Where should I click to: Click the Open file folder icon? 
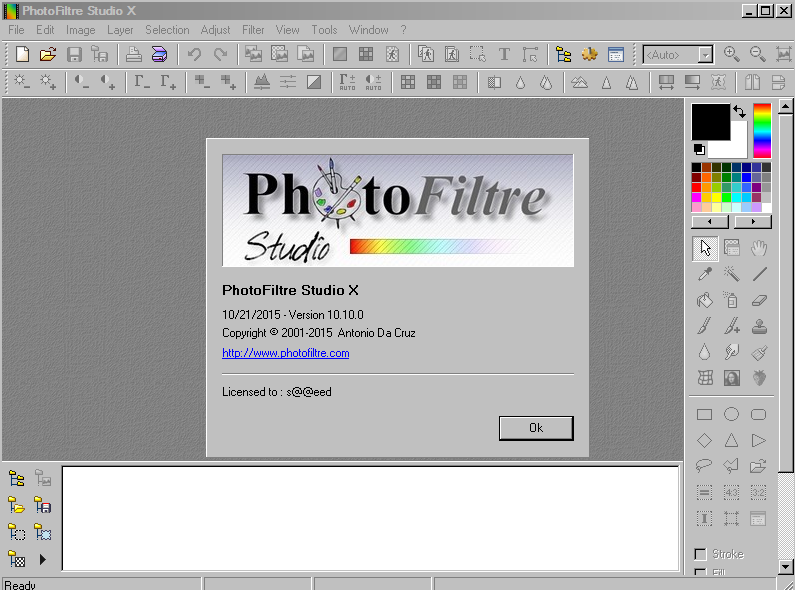(x=47, y=55)
